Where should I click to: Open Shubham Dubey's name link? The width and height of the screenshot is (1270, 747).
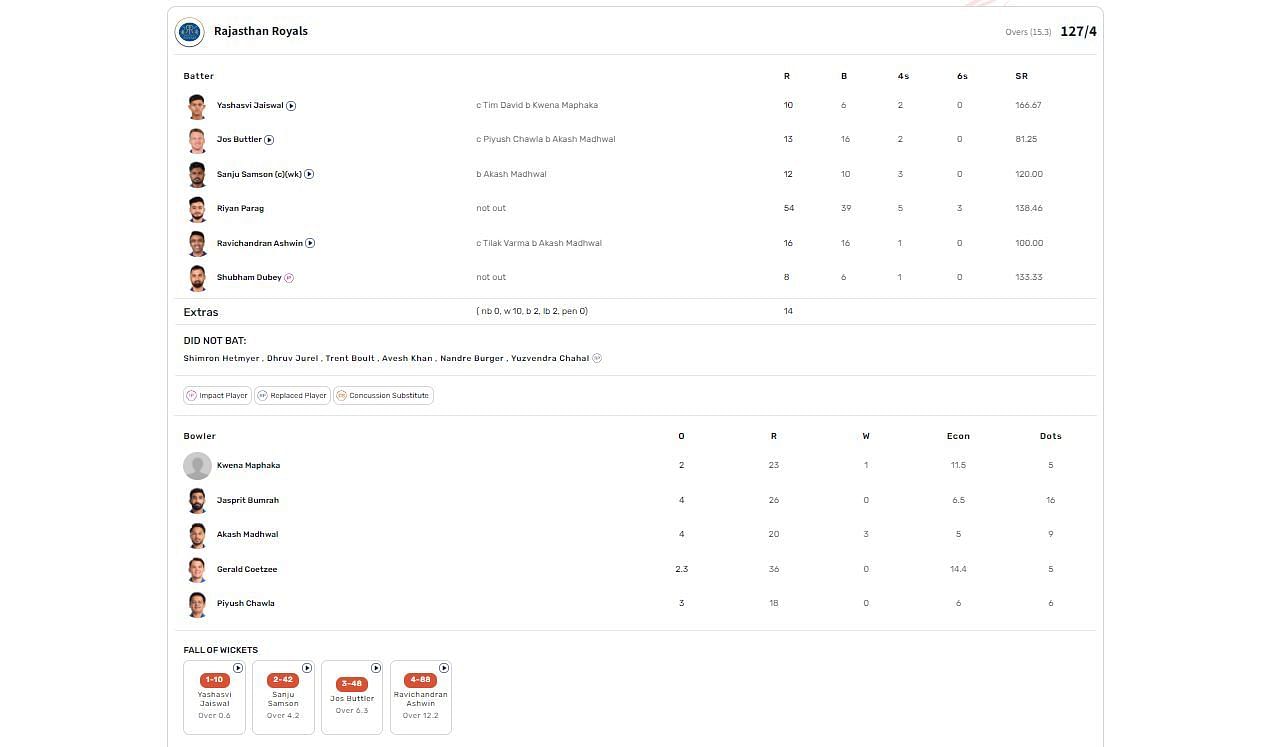coord(249,278)
